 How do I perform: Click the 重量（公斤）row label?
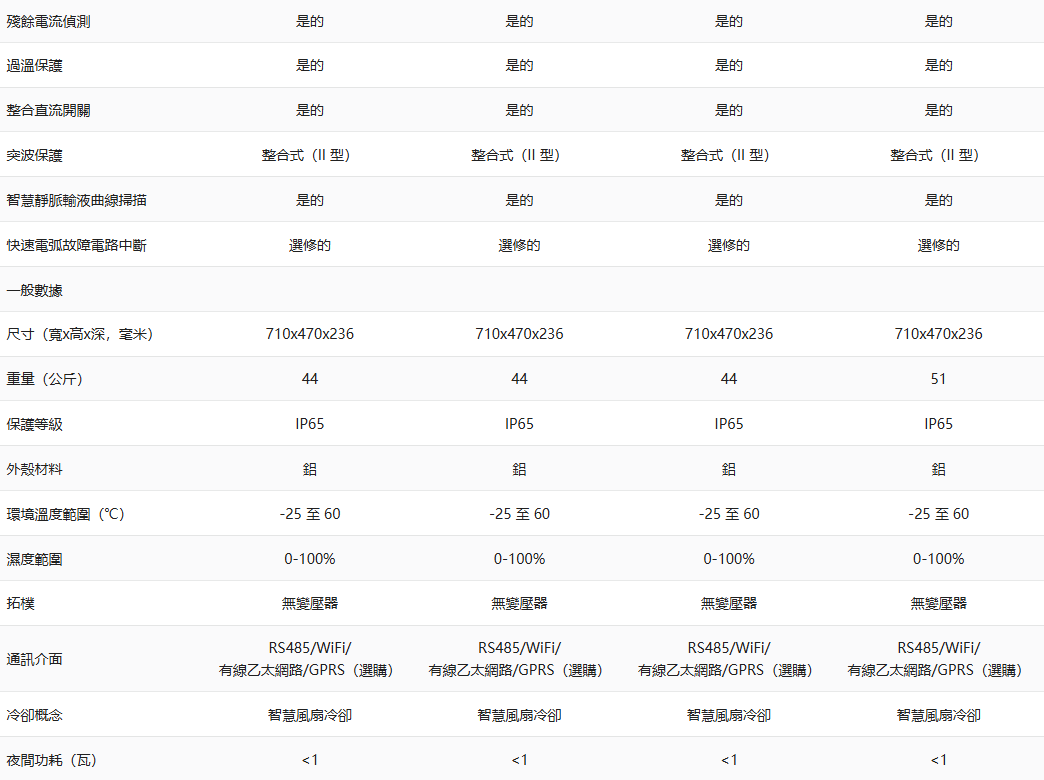[x=44, y=379]
